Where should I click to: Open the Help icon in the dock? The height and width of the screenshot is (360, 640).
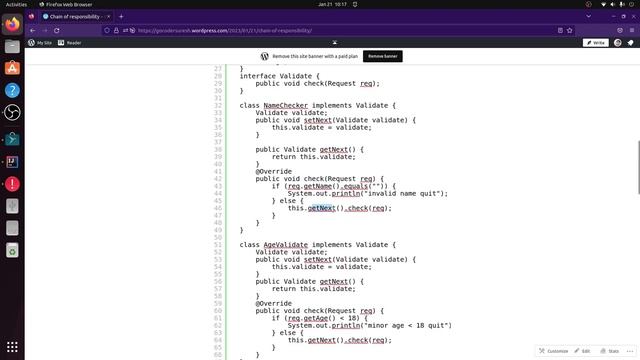coord(12,90)
